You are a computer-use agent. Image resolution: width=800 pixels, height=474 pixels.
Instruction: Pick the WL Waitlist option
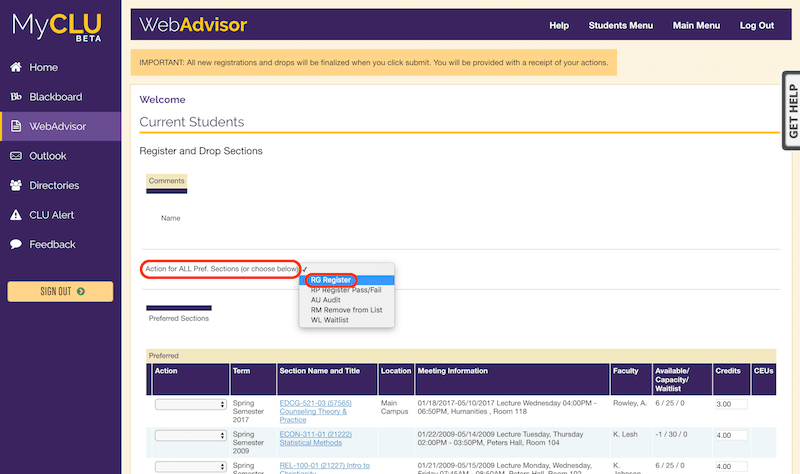pyautogui.click(x=332, y=320)
